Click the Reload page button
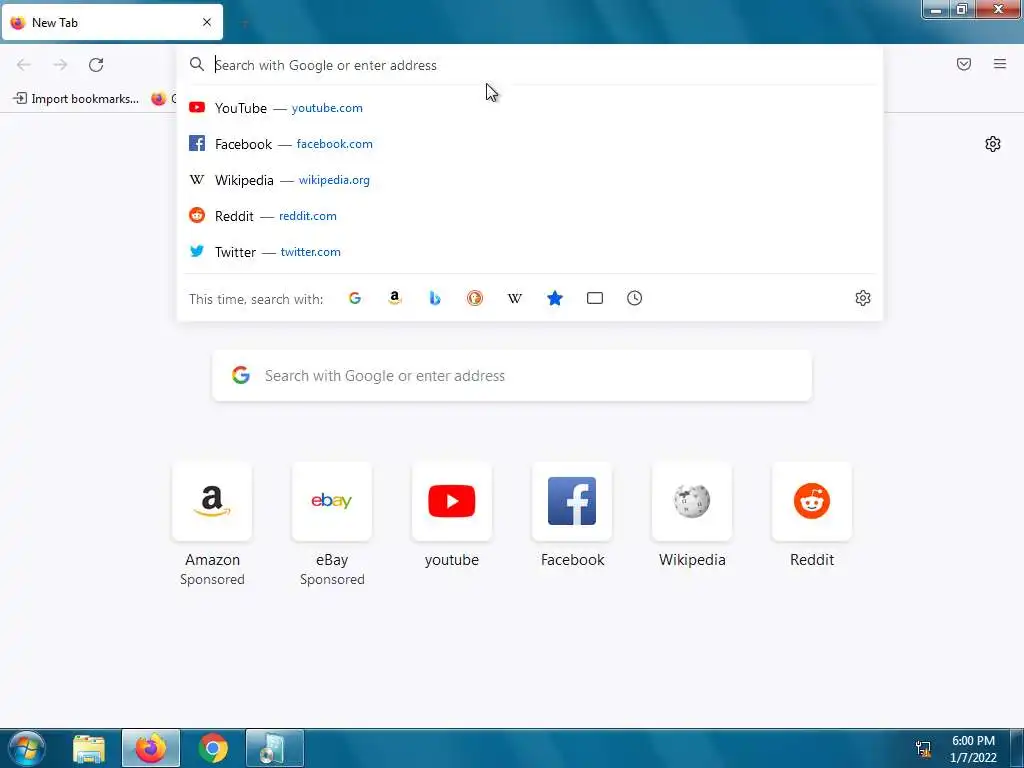Viewport: 1024px width, 768px height. click(96, 65)
